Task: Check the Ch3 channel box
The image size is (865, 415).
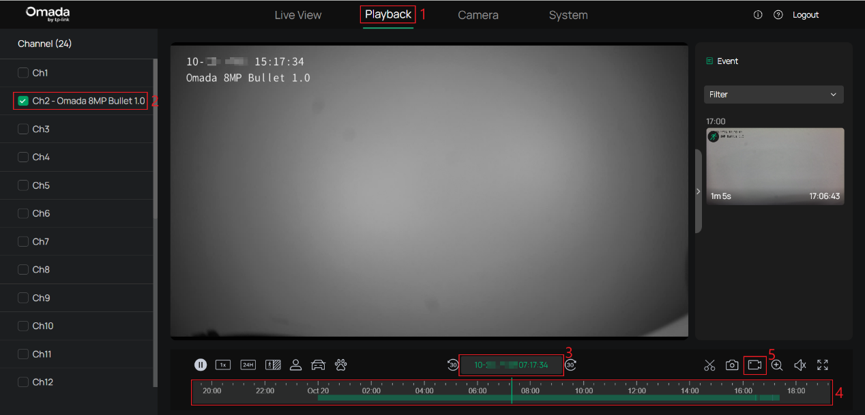Action: [23, 129]
